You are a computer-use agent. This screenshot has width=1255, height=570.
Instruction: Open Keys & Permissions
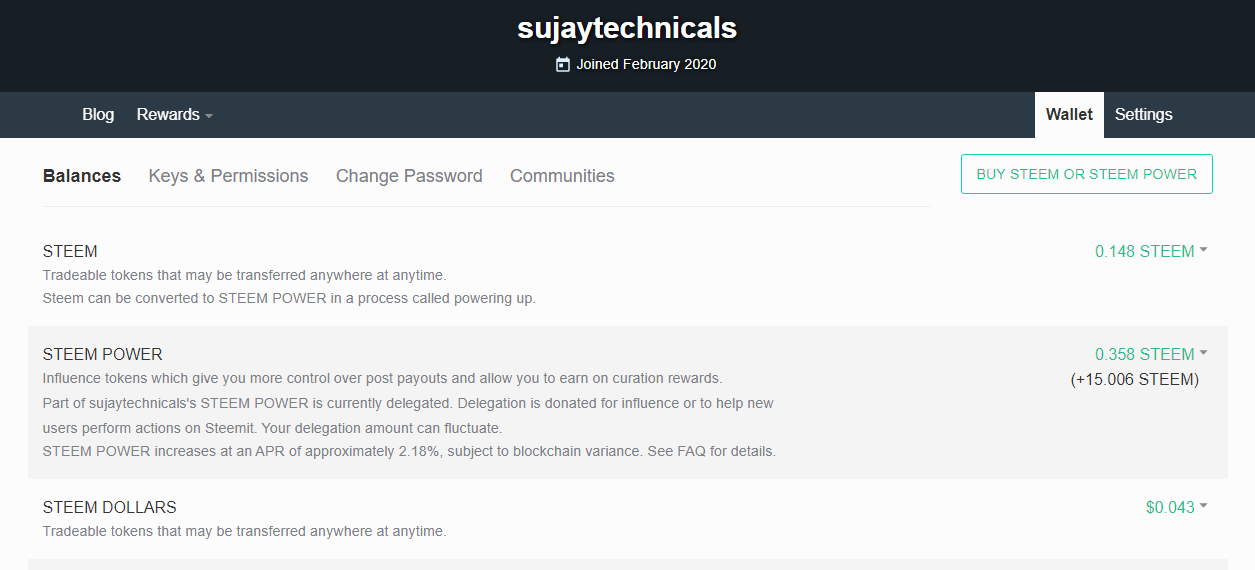tap(228, 176)
